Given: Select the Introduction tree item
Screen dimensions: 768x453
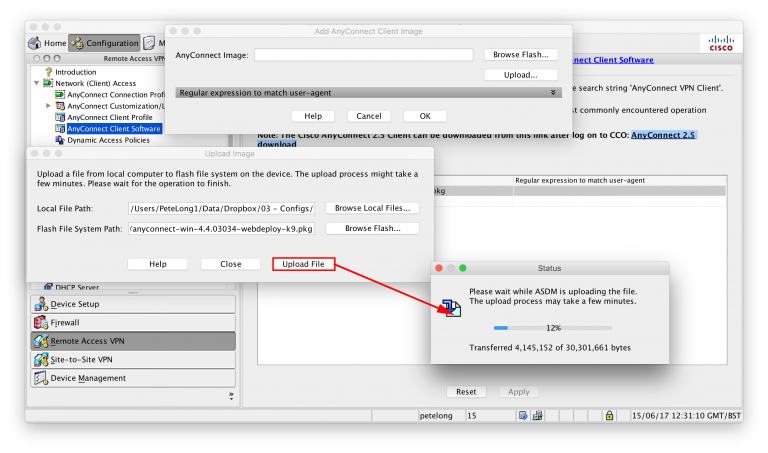Looking at the screenshot, I should click(x=75, y=72).
